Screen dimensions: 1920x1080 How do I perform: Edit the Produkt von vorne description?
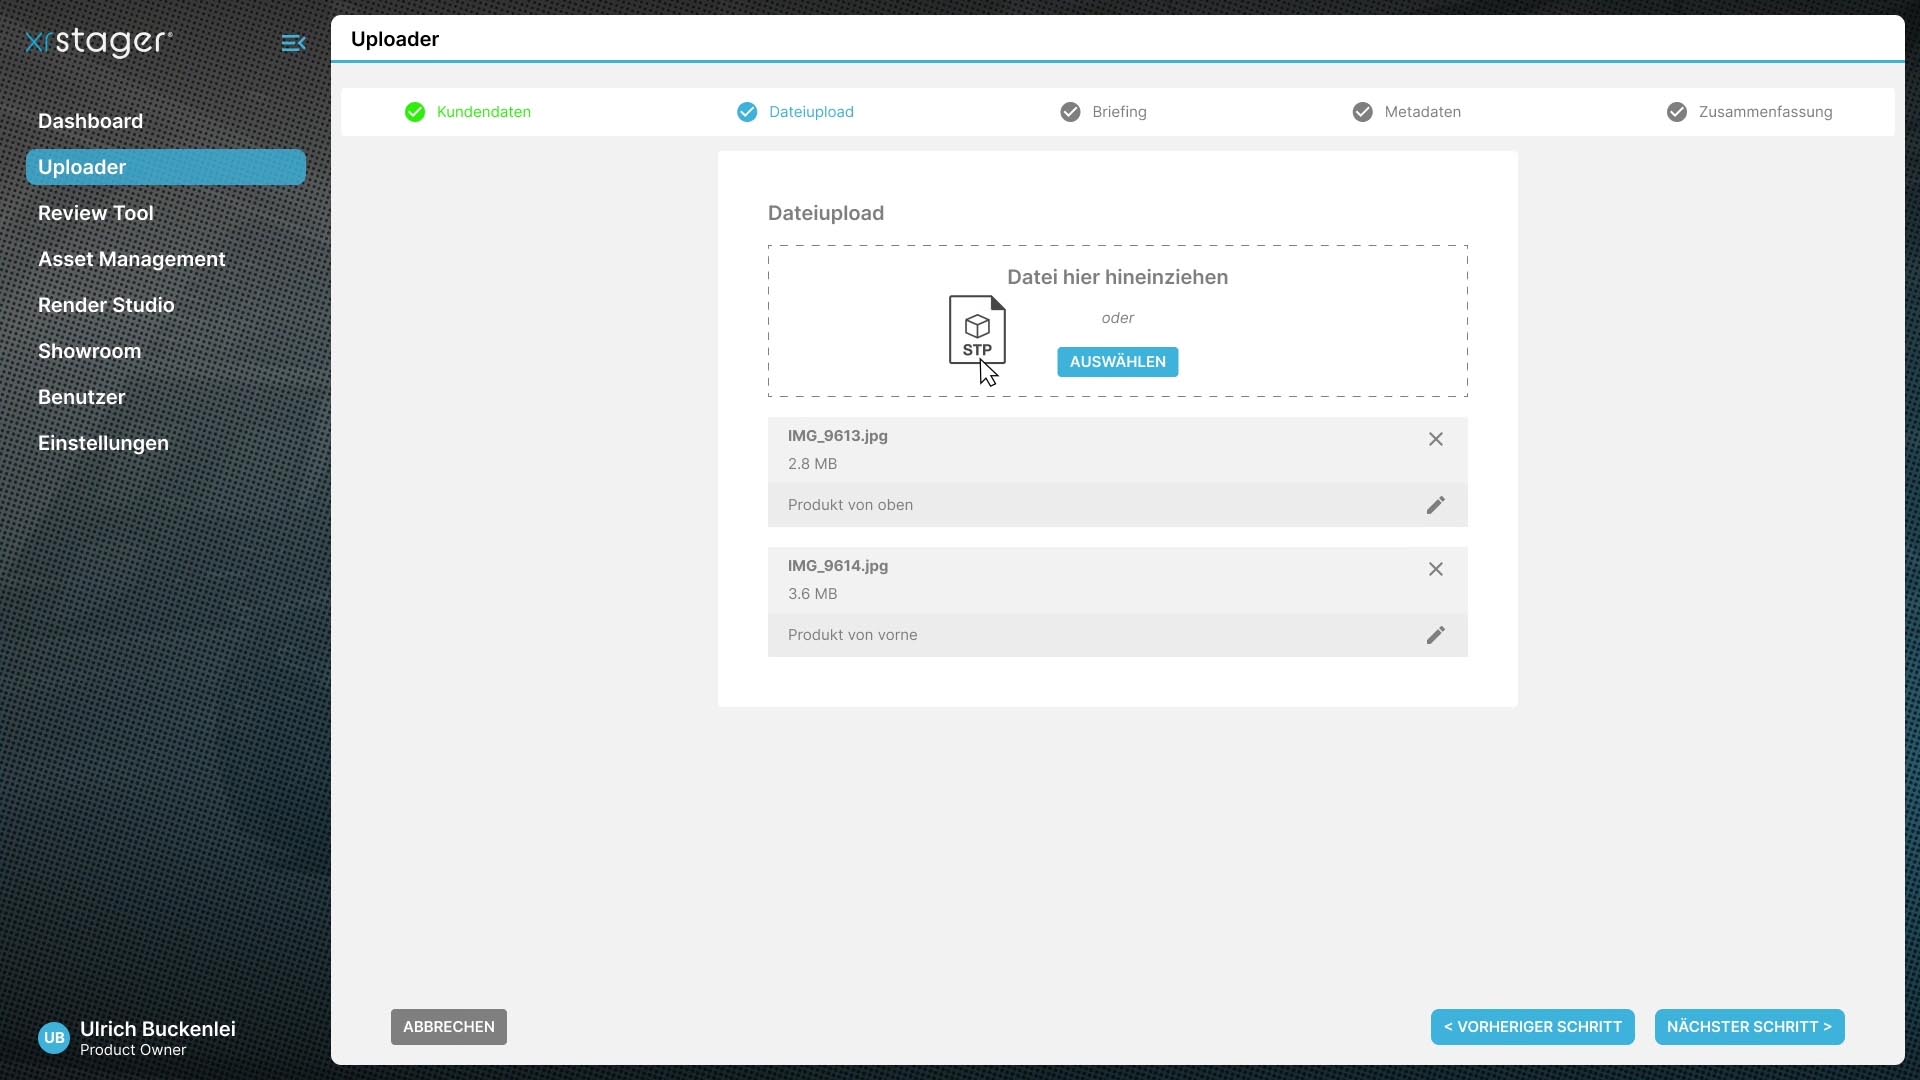1436,635
